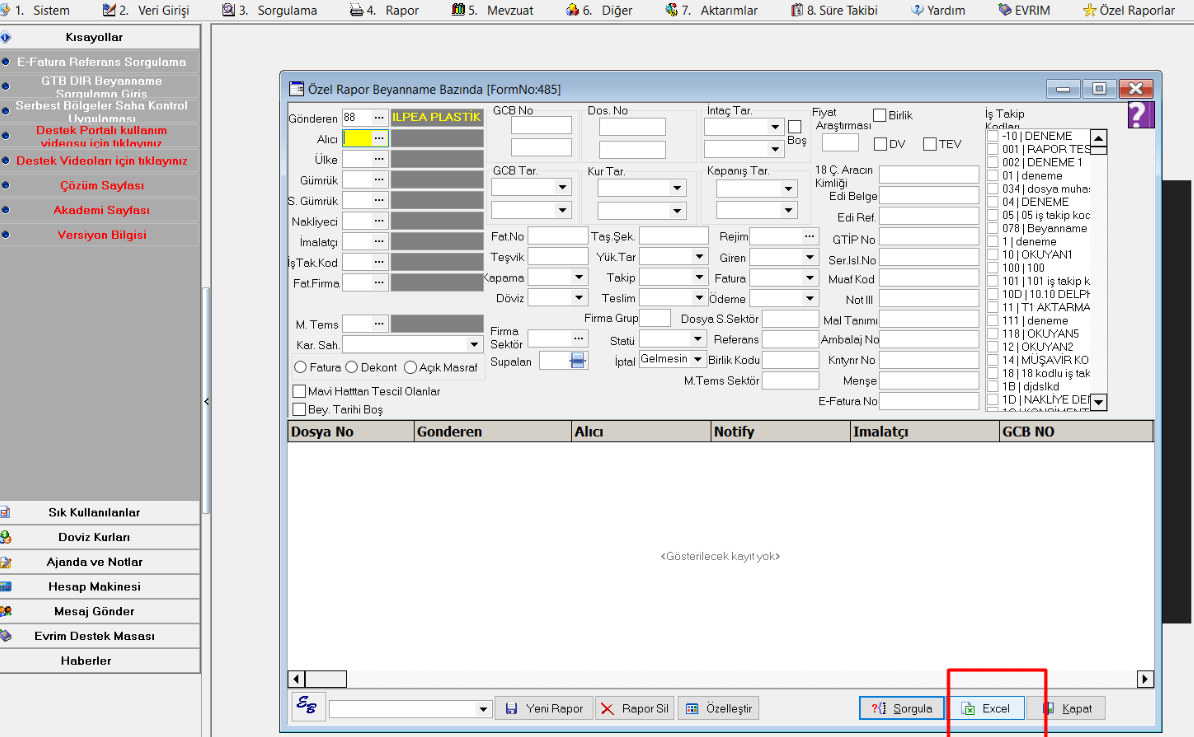This screenshot has height=737, width=1194.
Task: Click the Gönderen lookup ellipsis button
Action: (379, 118)
